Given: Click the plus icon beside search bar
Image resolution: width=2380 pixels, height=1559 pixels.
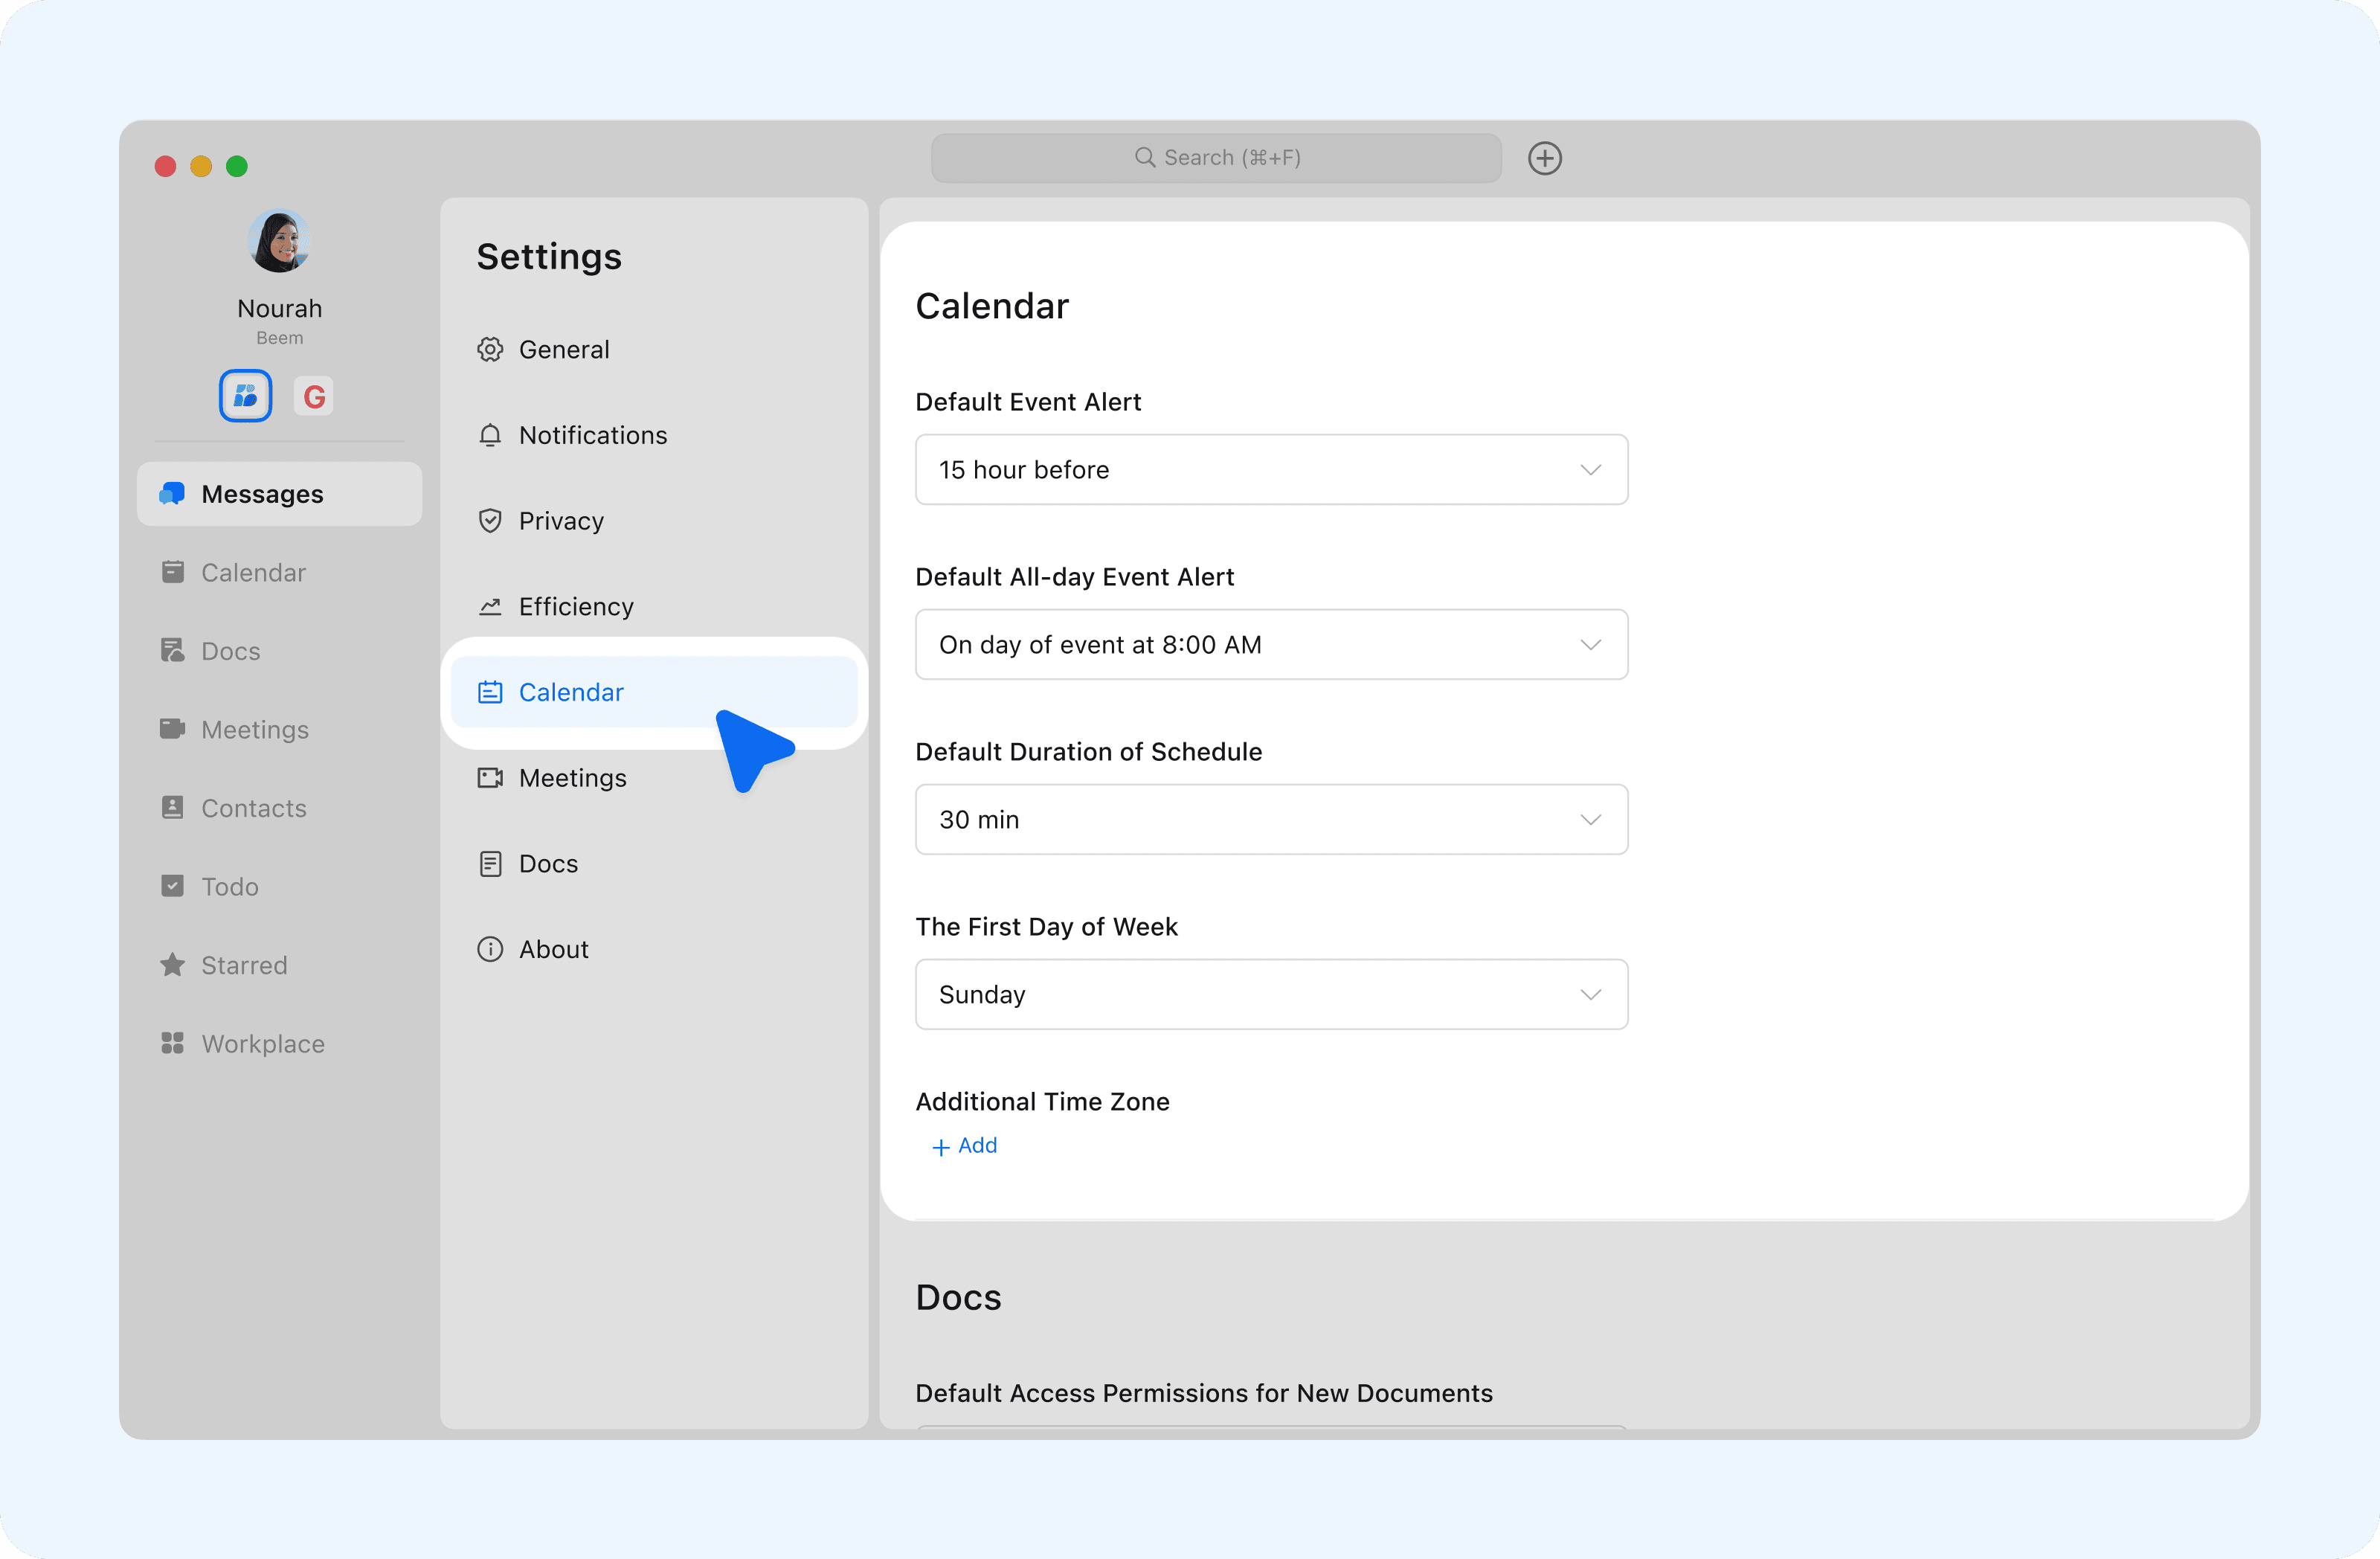Looking at the screenshot, I should point(1544,158).
